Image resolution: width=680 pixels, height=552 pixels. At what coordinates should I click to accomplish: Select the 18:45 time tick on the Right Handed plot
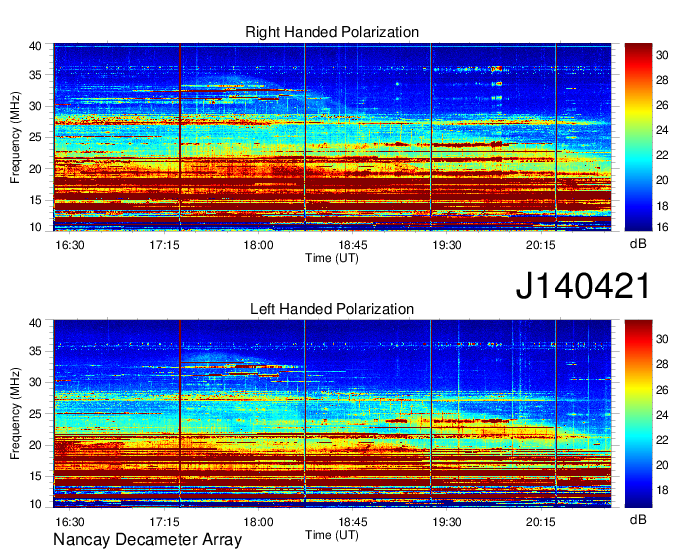[x=353, y=245]
